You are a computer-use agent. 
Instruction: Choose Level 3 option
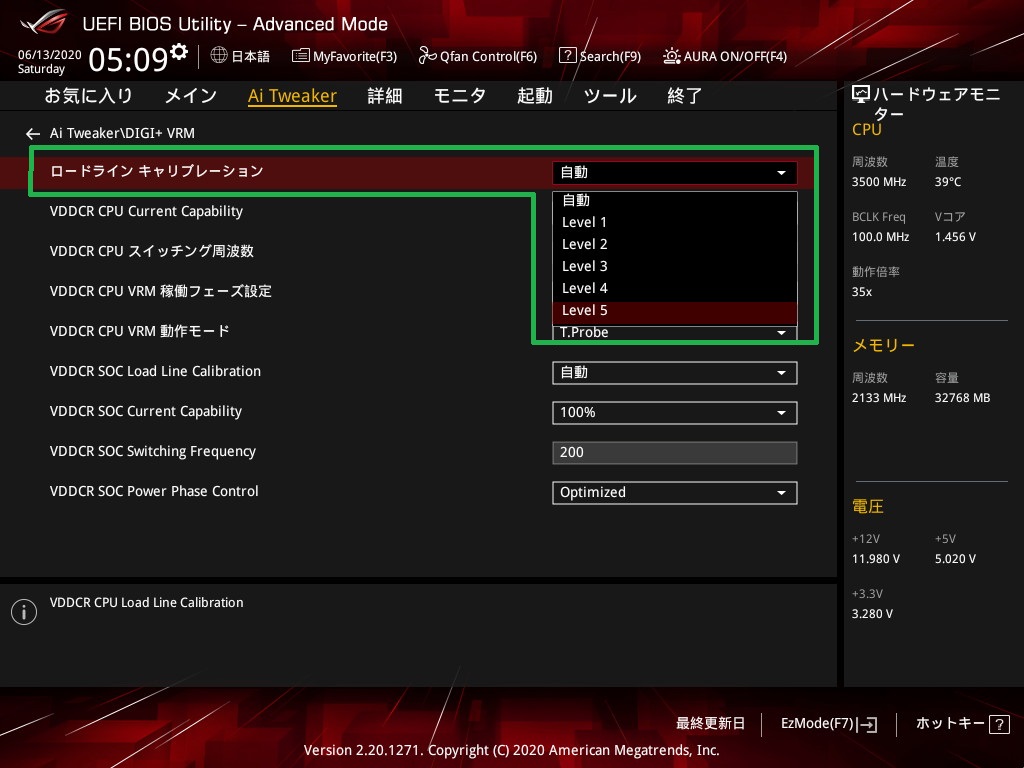[675, 266]
